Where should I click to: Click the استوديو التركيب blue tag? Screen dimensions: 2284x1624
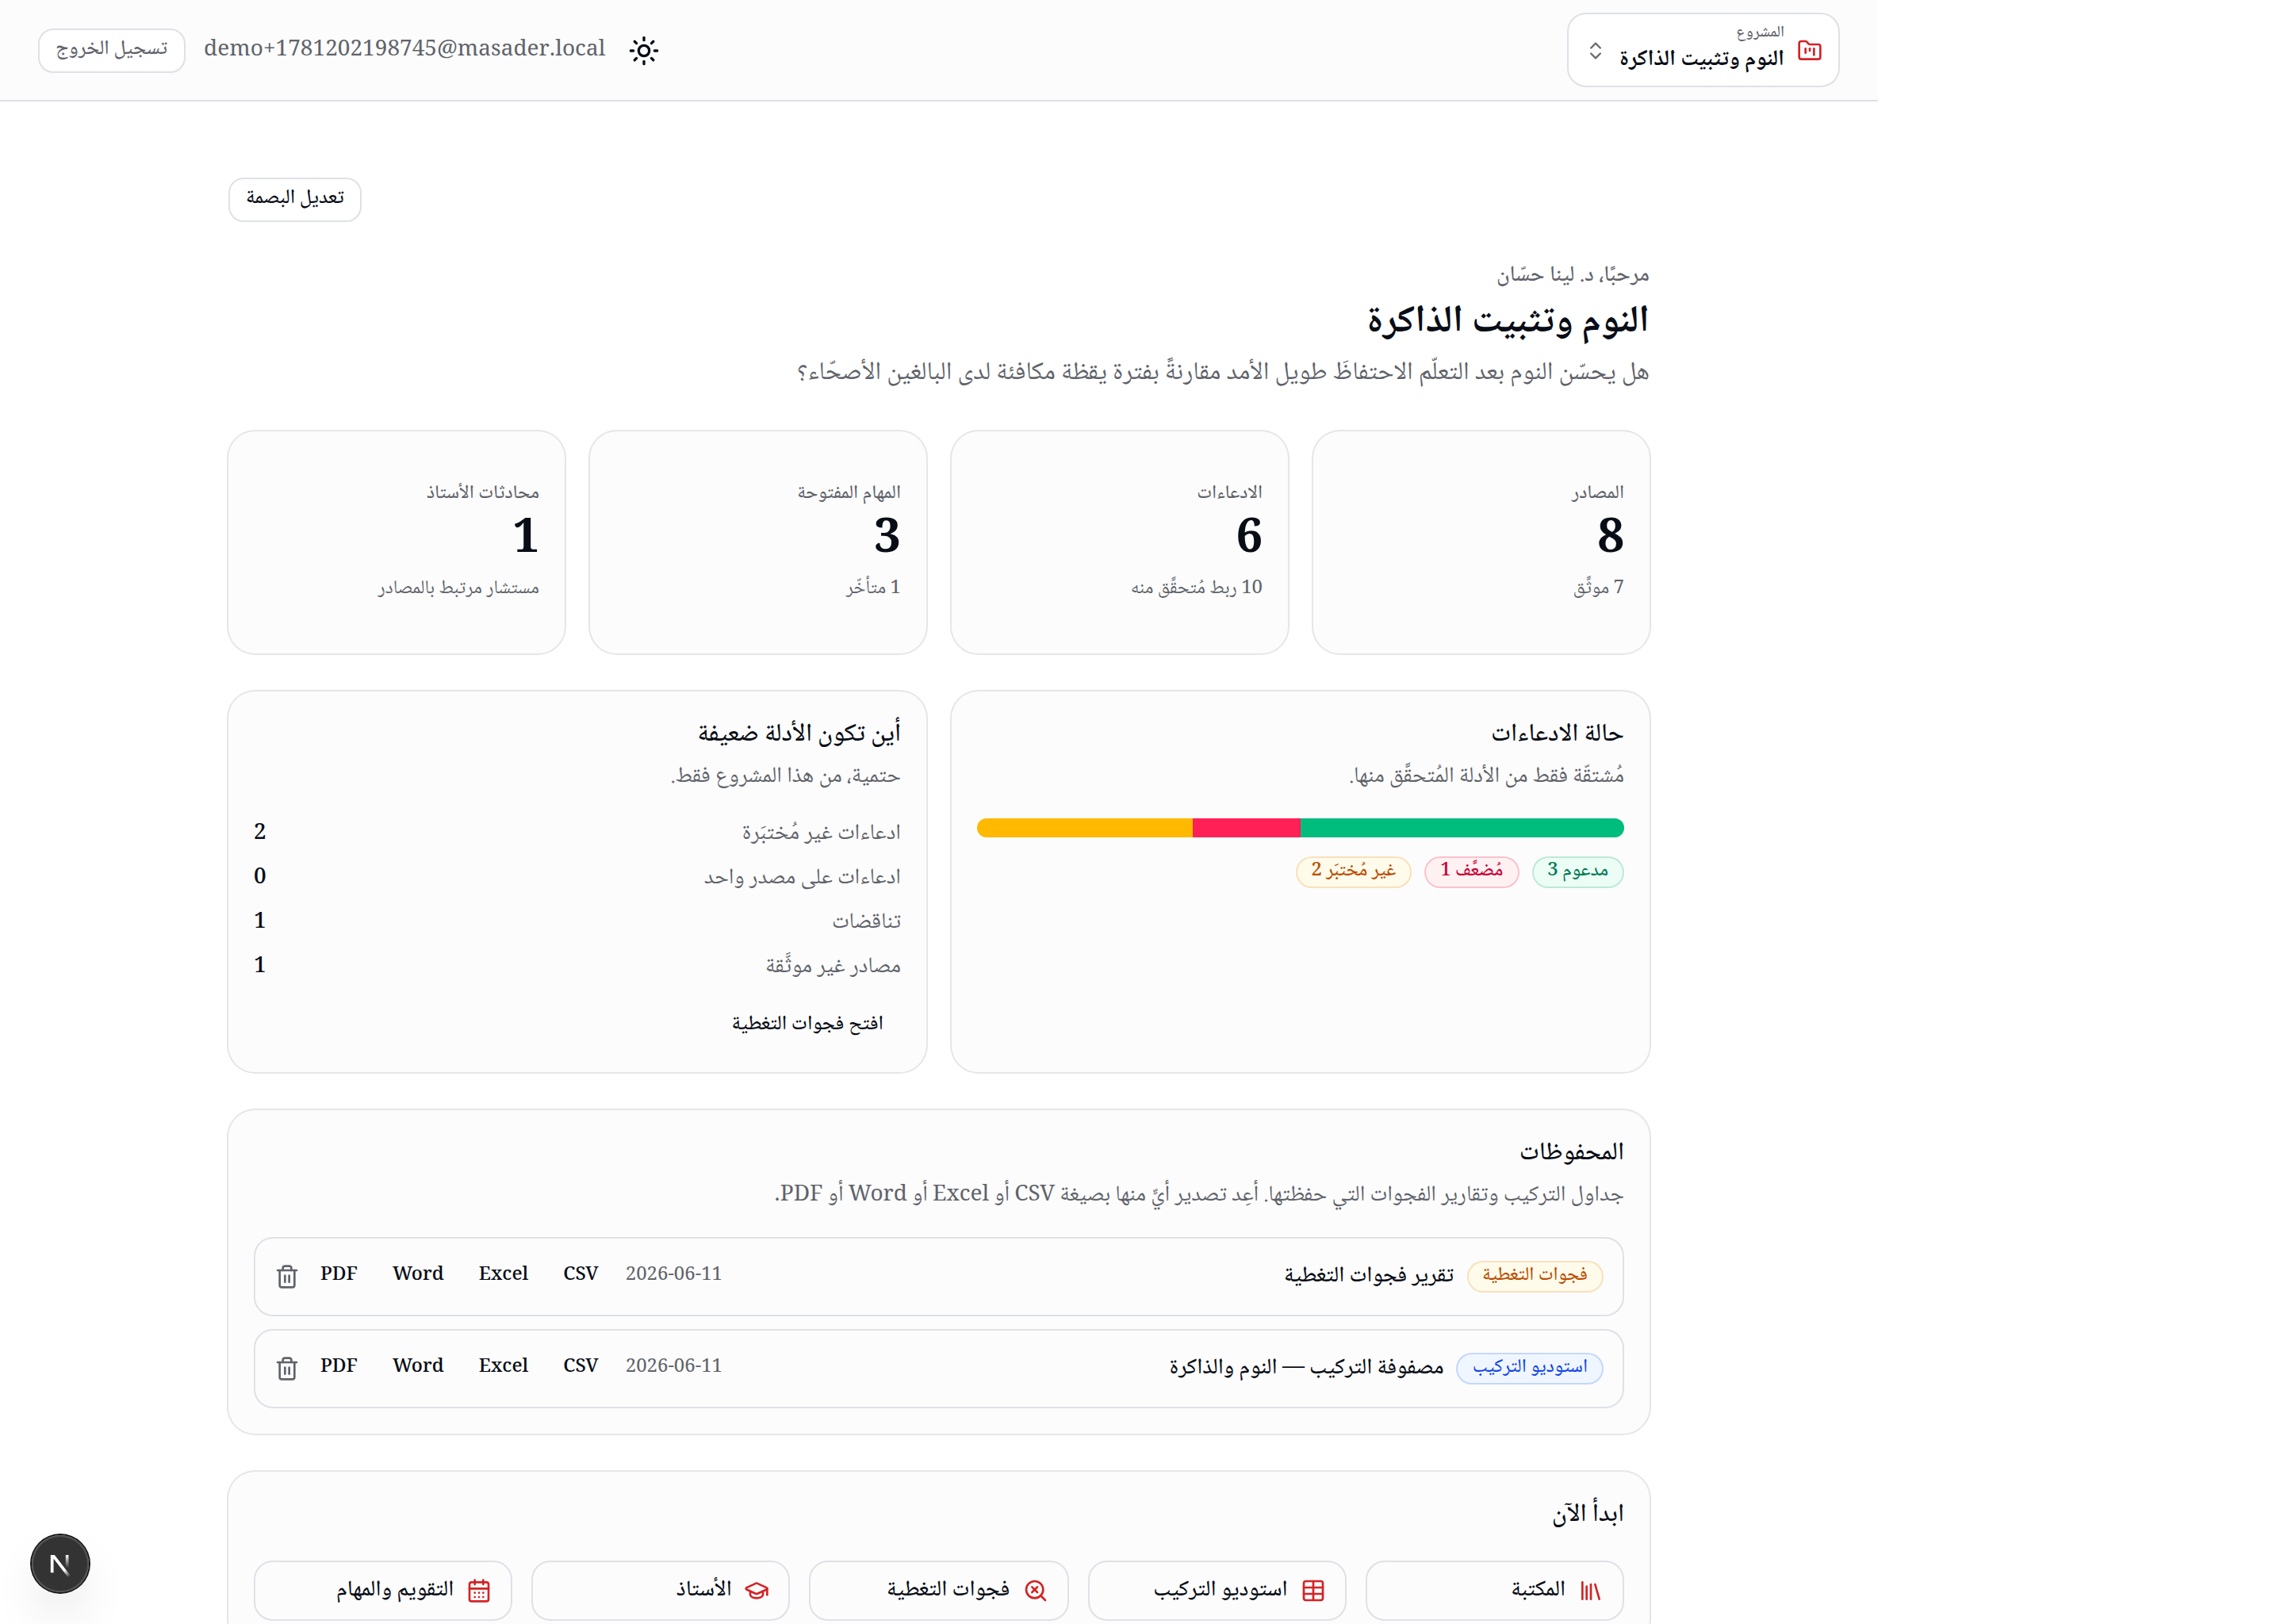coord(1529,1367)
